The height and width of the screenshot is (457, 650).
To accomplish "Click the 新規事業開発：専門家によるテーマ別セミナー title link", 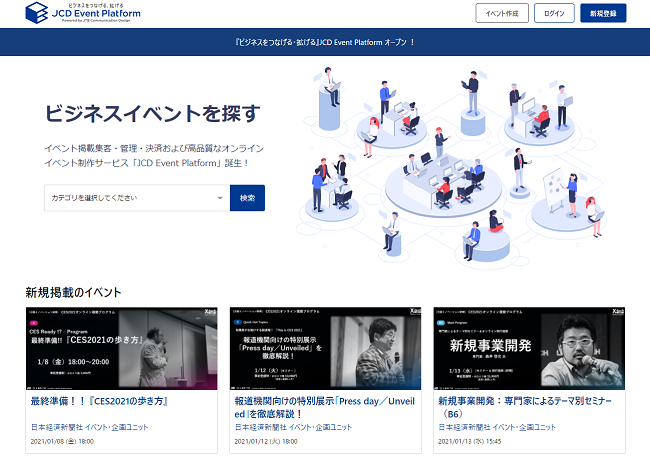I will (x=525, y=407).
